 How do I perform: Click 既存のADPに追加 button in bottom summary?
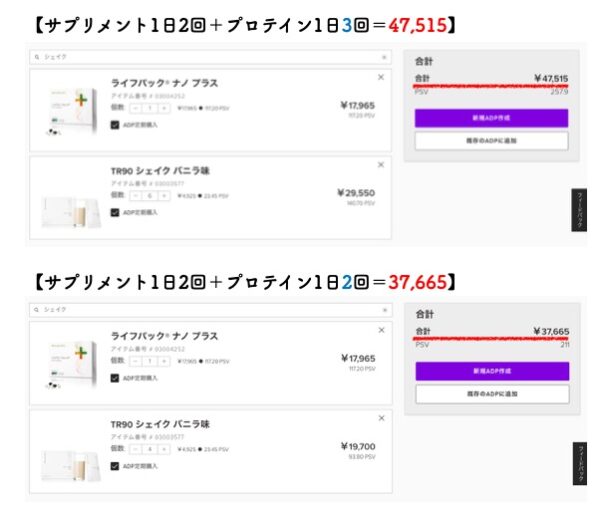pos(492,394)
